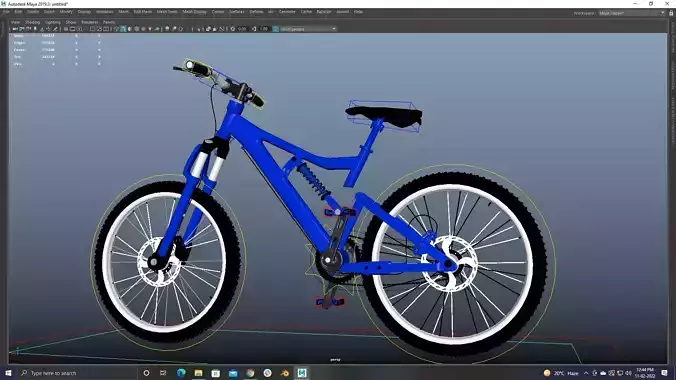
Task: Click the workspace lock icon
Action: [671, 13]
